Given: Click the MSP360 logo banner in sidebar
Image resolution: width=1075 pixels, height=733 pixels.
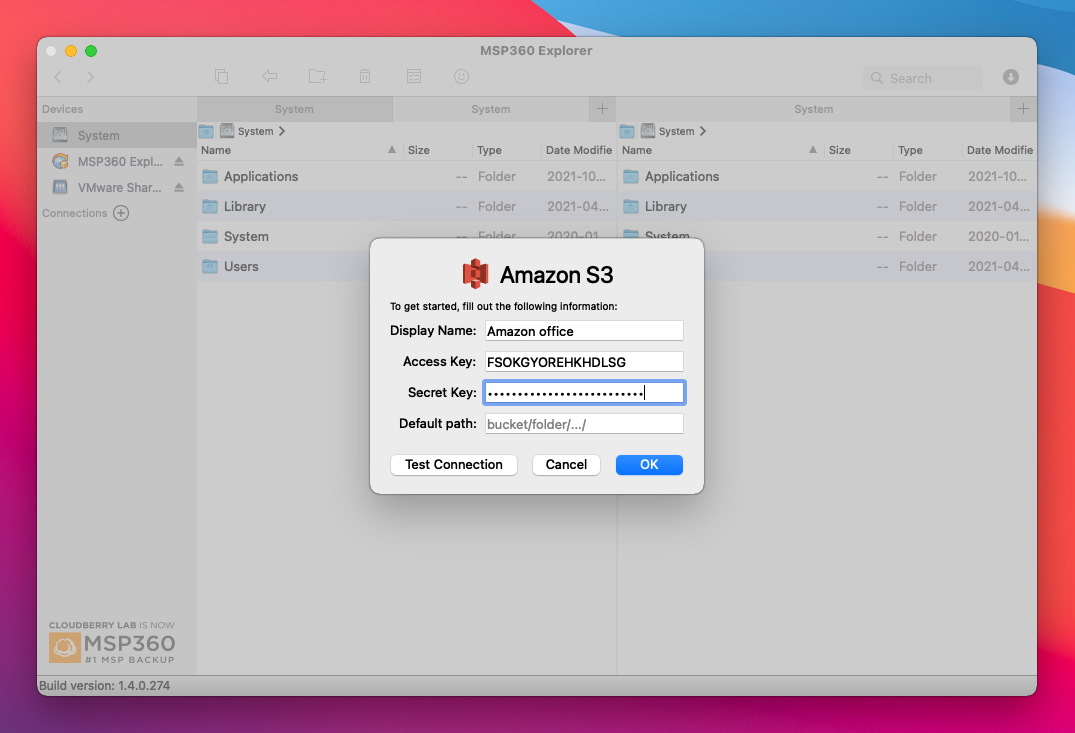Looking at the screenshot, I should coord(112,642).
